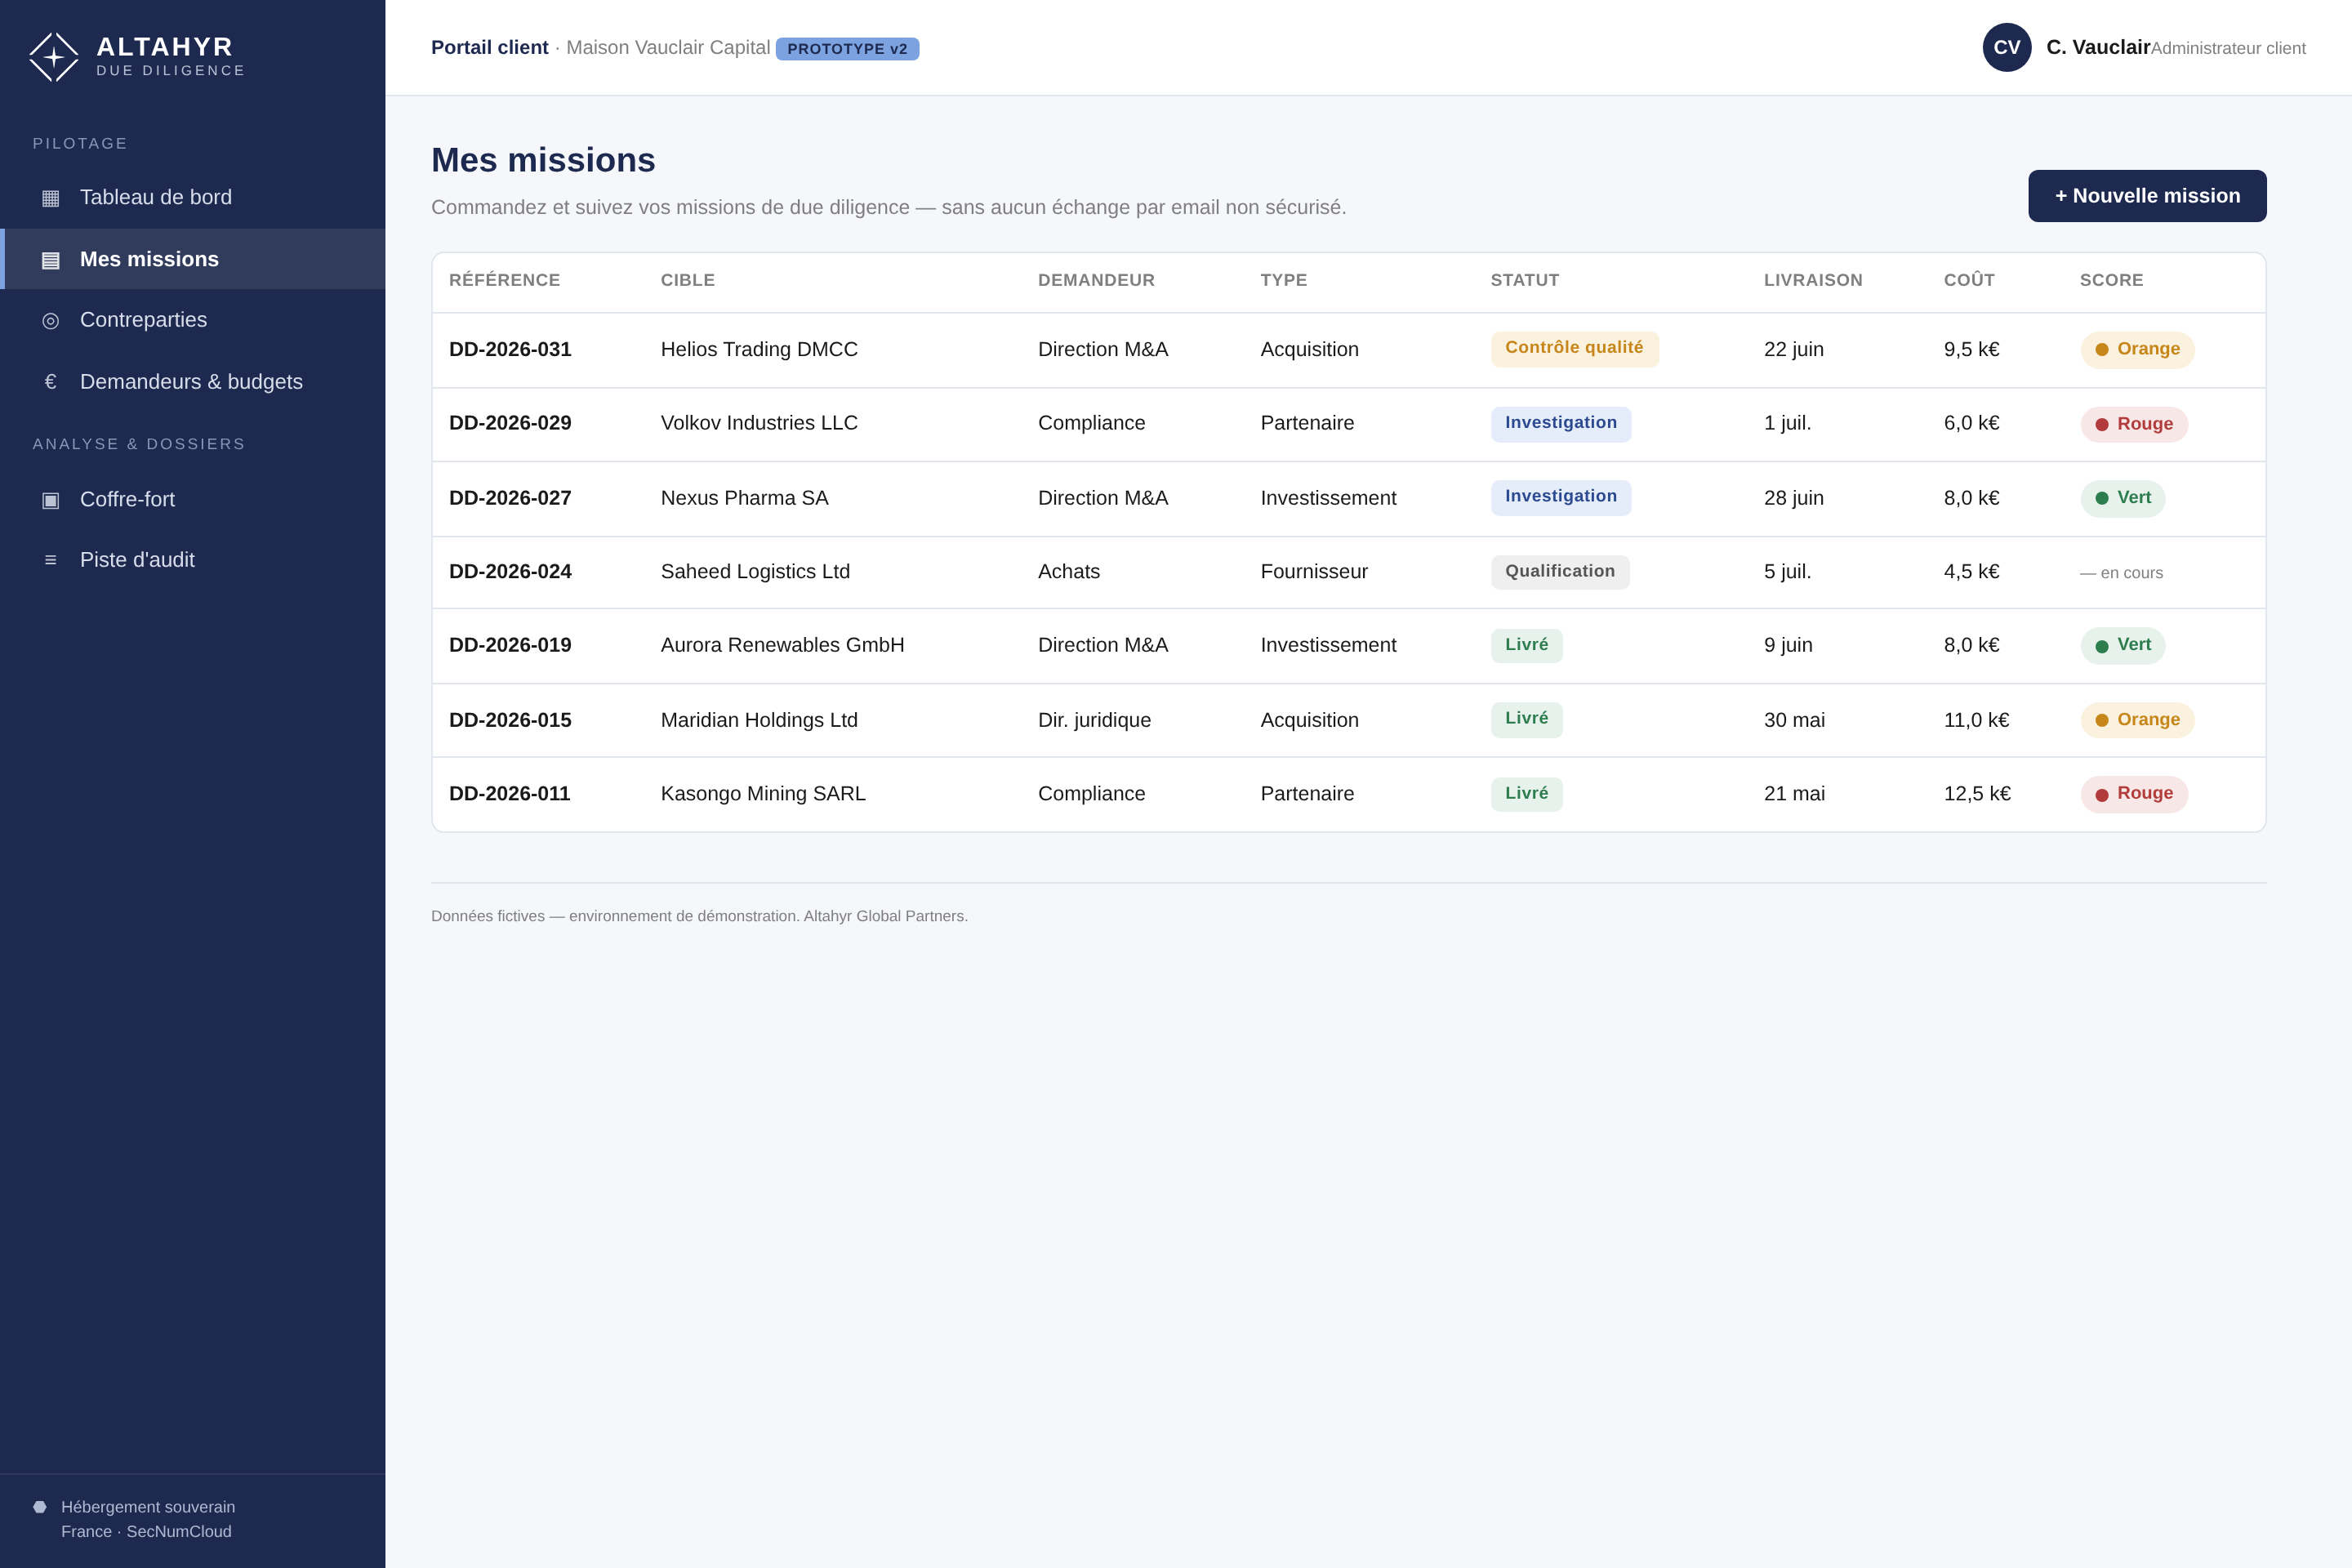The height and width of the screenshot is (1568, 2352).
Task: Click the Coffre-fort vault icon
Action: (50, 500)
